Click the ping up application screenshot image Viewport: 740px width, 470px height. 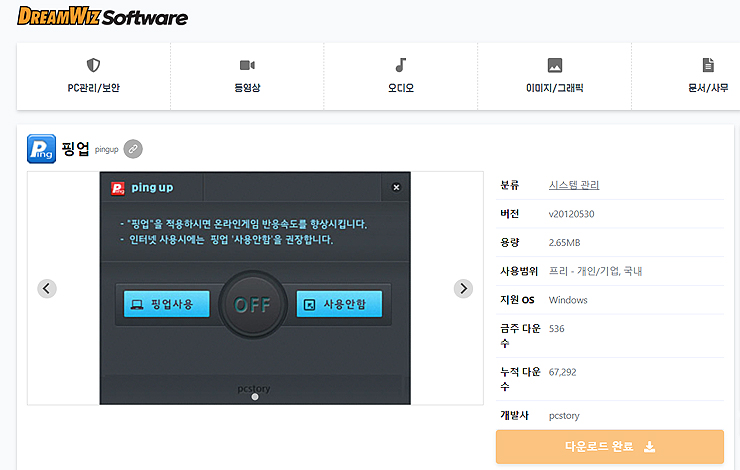(x=255, y=288)
